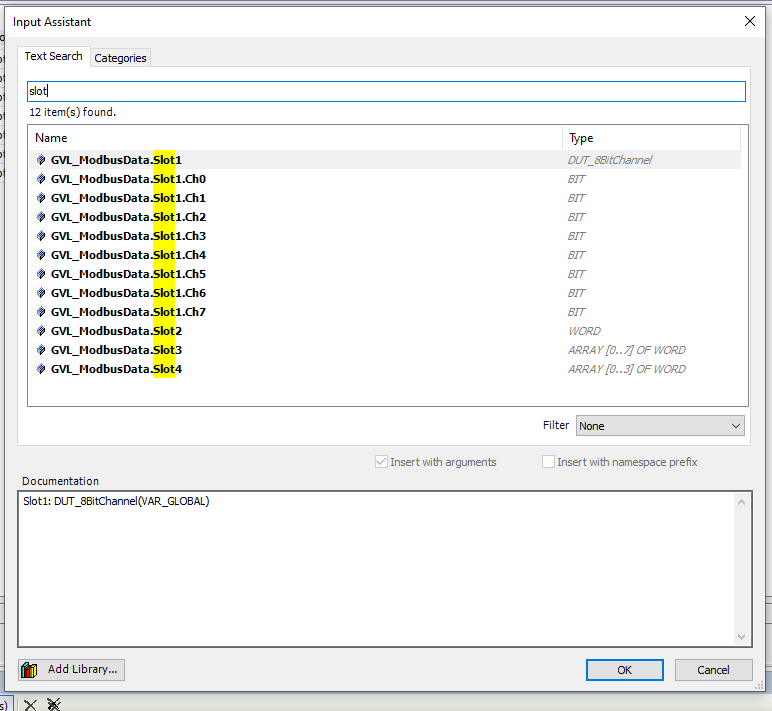Select GVL_ModbusData.Slot1.Ch0 entry
This screenshot has width=772, height=711.
(x=385, y=179)
